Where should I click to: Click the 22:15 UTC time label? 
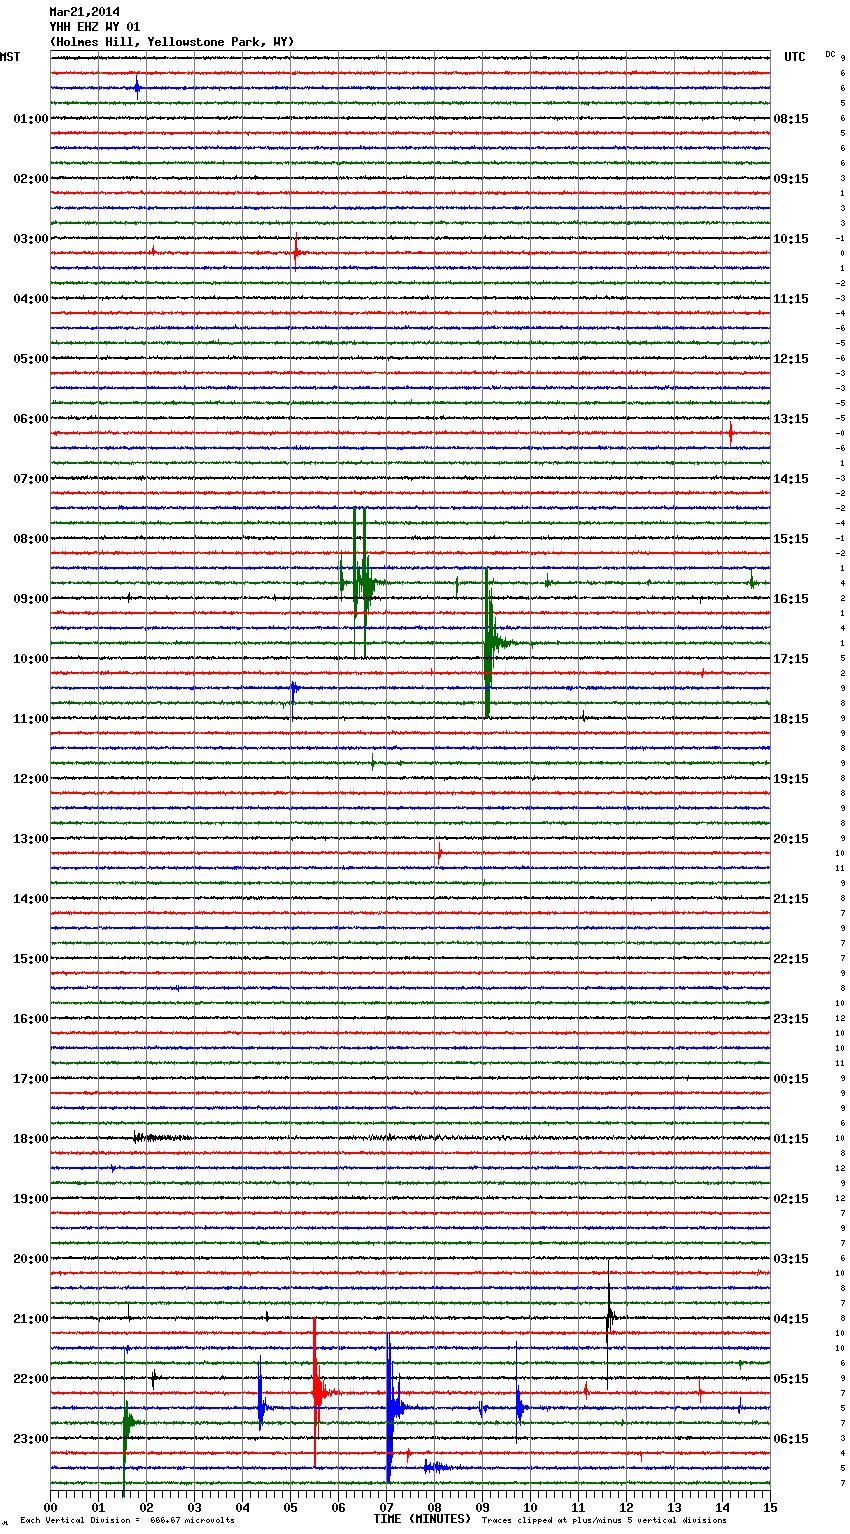pyautogui.click(x=791, y=959)
